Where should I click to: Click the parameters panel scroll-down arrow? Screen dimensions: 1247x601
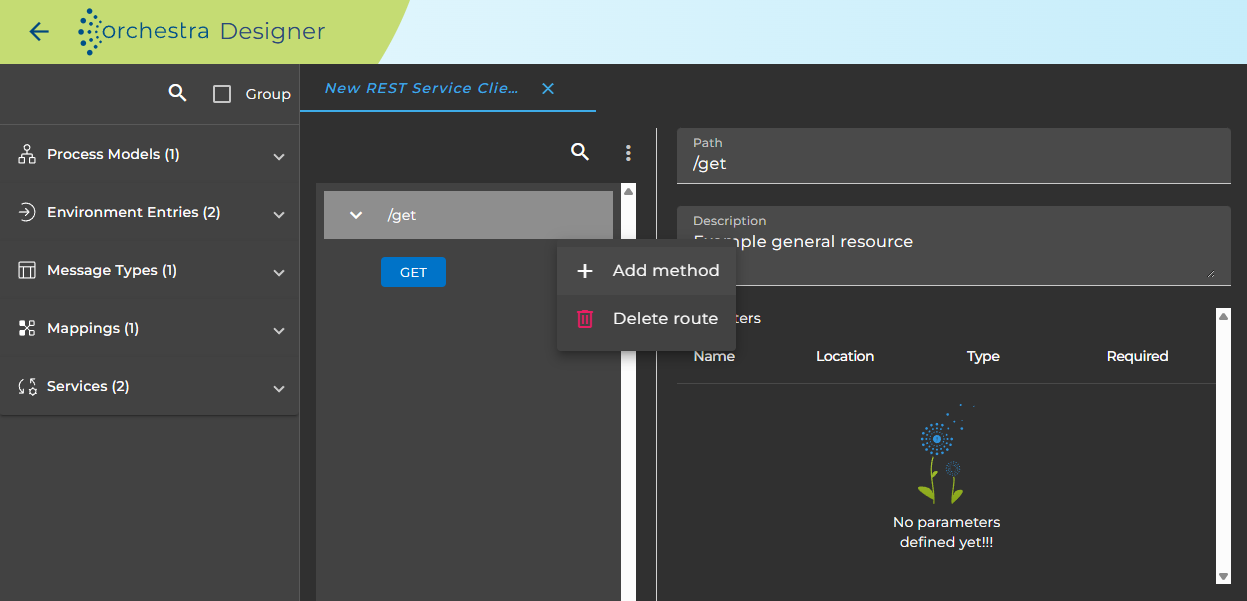[x=1223, y=576]
